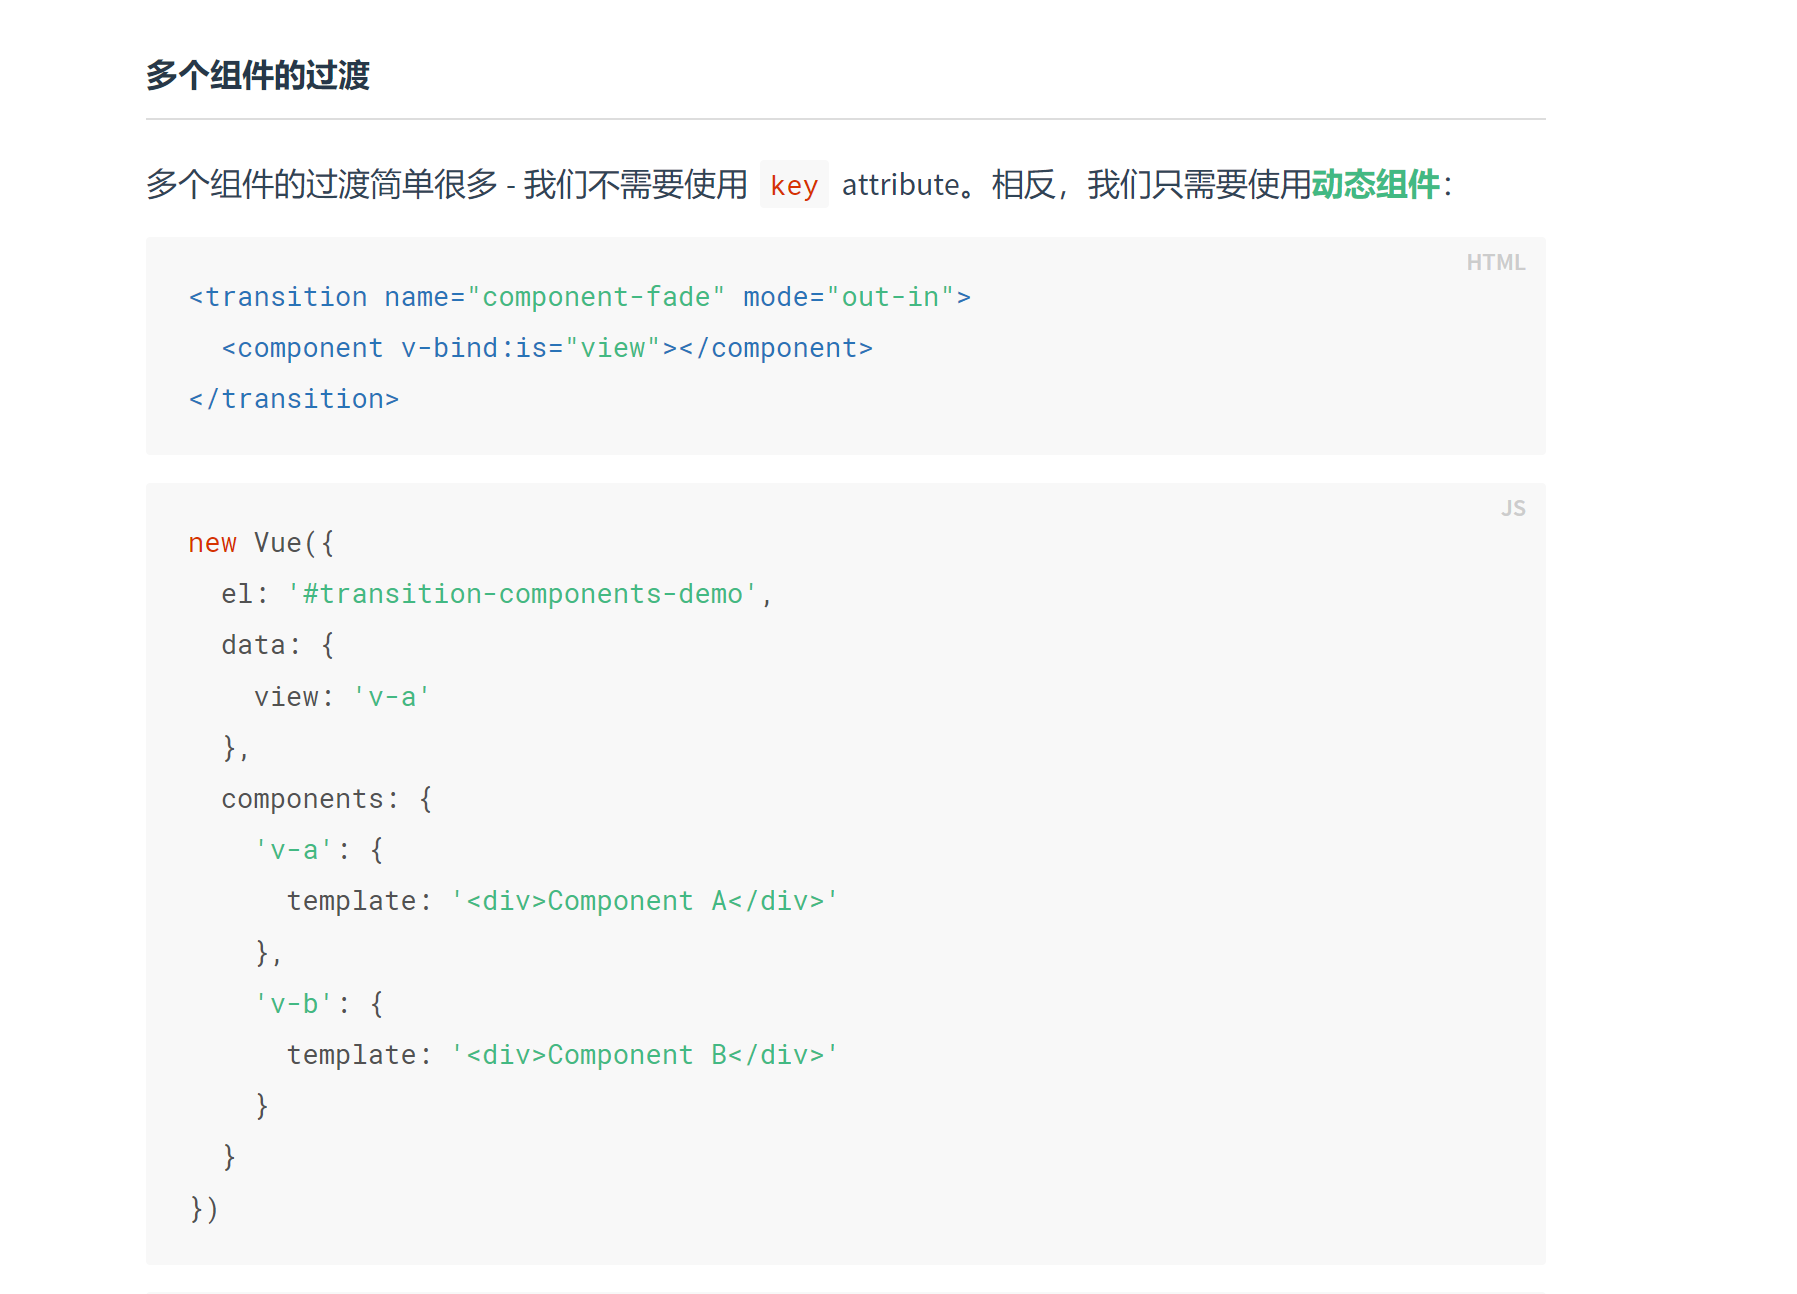This screenshot has height=1294, width=1797.
Task: Click the JS language label
Action: coord(1512,508)
